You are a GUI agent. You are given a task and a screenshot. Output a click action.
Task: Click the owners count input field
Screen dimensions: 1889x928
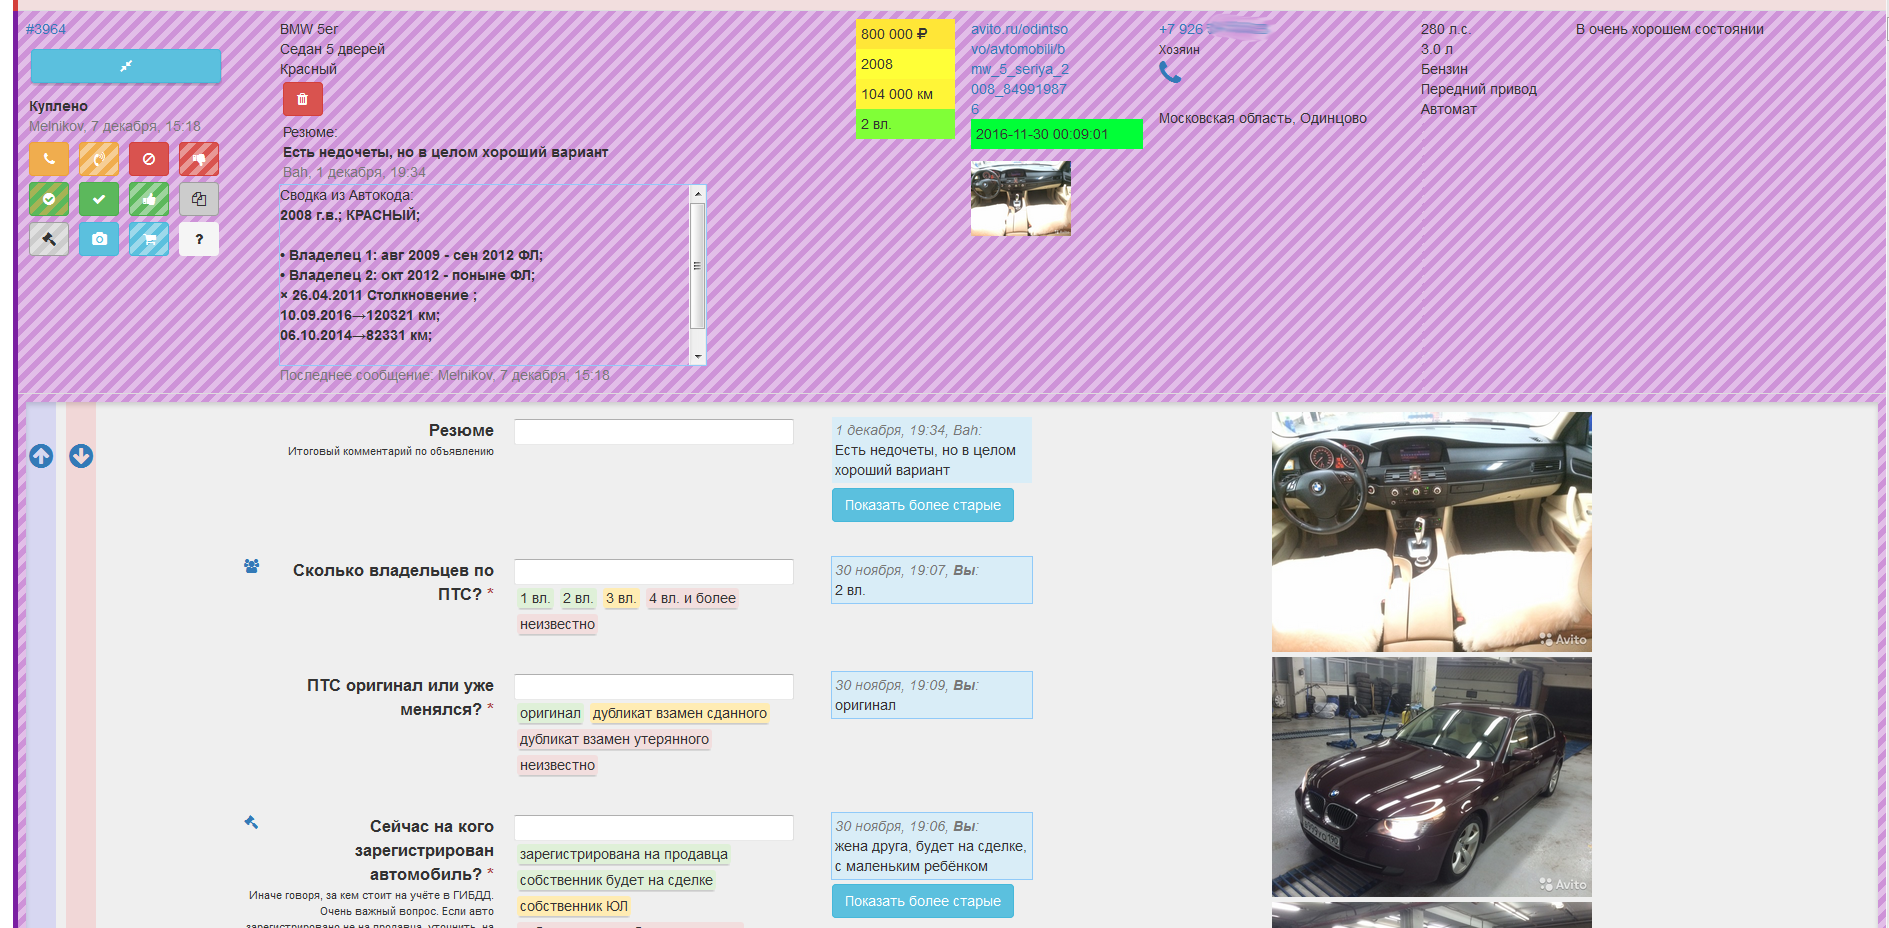coord(654,572)
